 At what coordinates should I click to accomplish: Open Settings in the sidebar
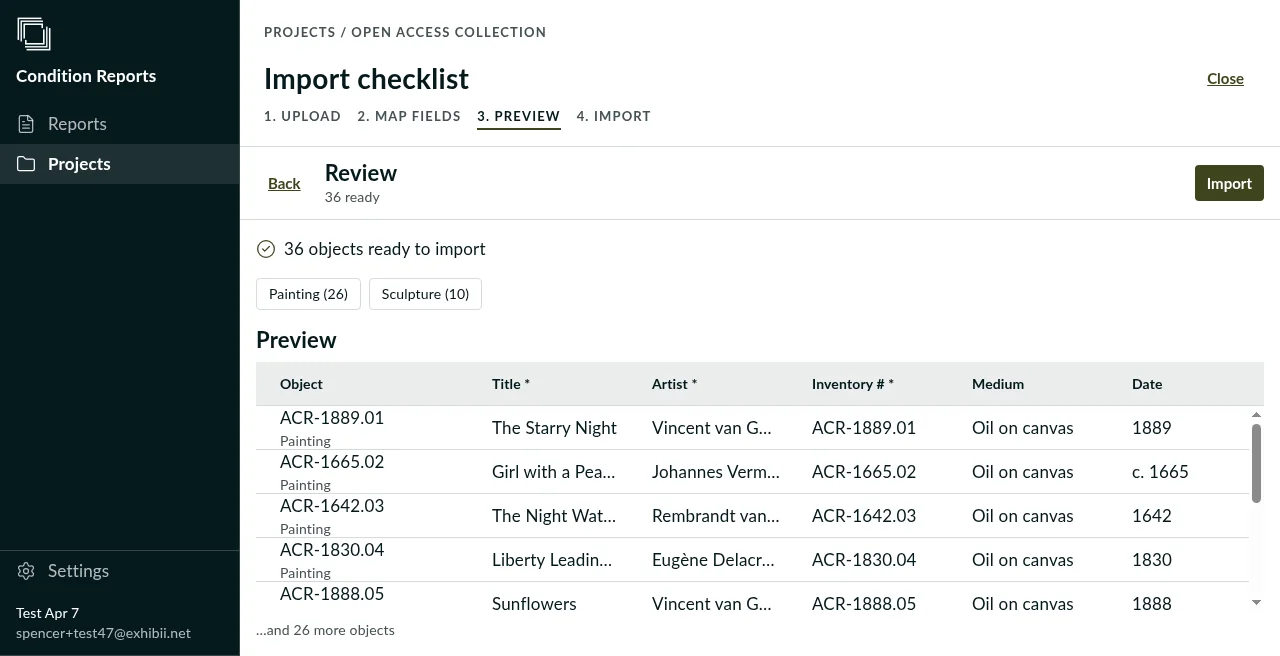(x=120, y=571)
